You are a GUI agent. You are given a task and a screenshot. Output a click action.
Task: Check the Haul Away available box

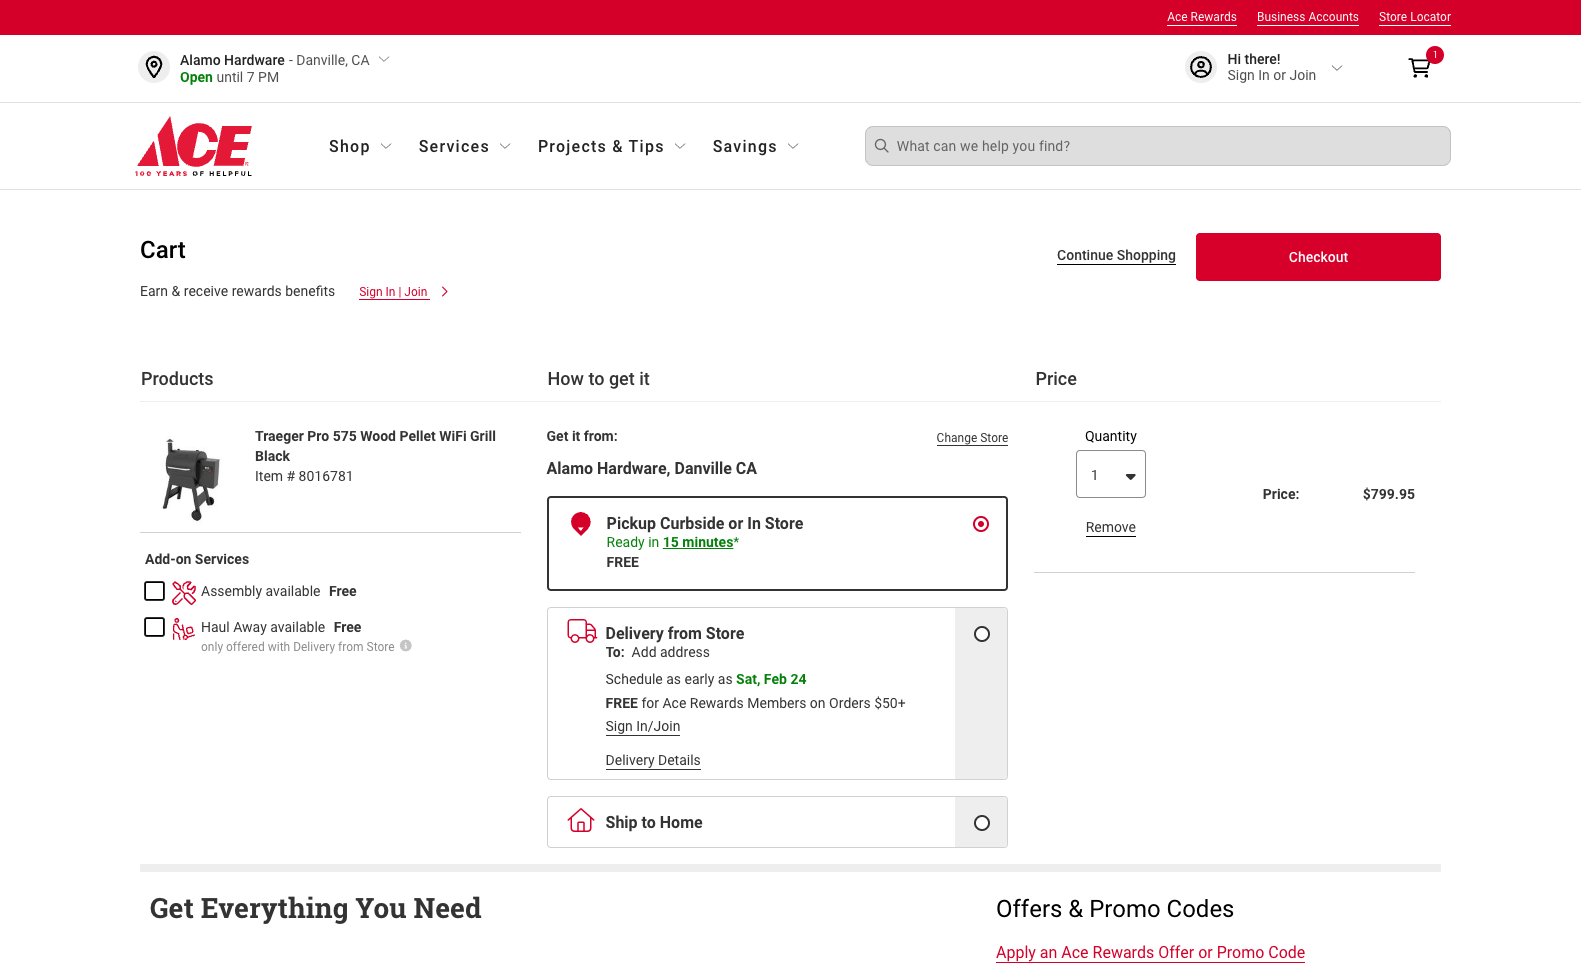pyautogui.click(x=154, y=627)
